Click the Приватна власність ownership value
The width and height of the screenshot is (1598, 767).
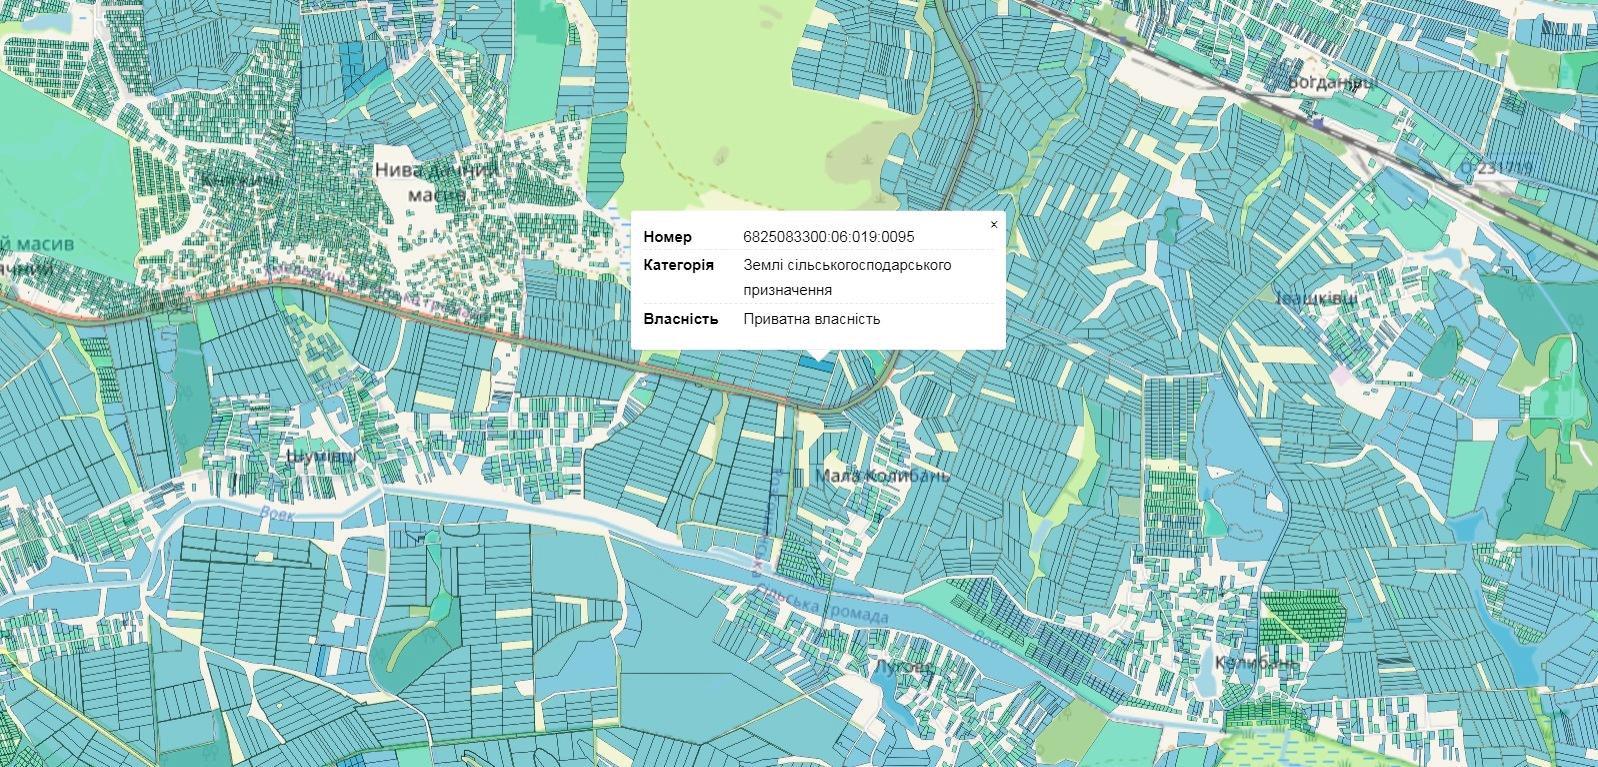tap(811, 319)
